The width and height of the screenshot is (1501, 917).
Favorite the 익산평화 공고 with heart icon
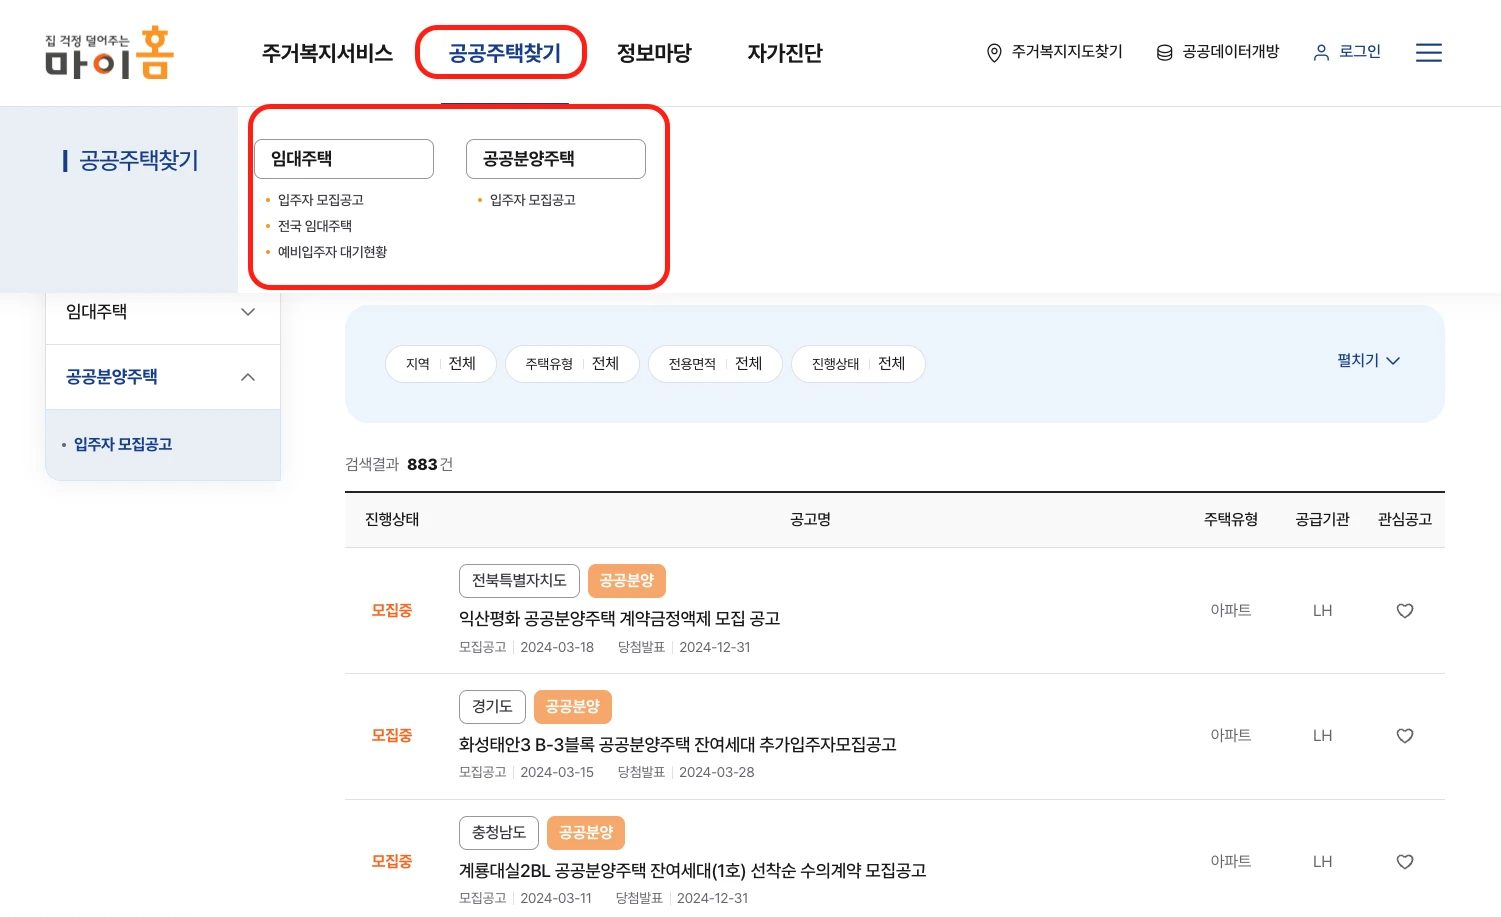click(x=1404, y=611)
